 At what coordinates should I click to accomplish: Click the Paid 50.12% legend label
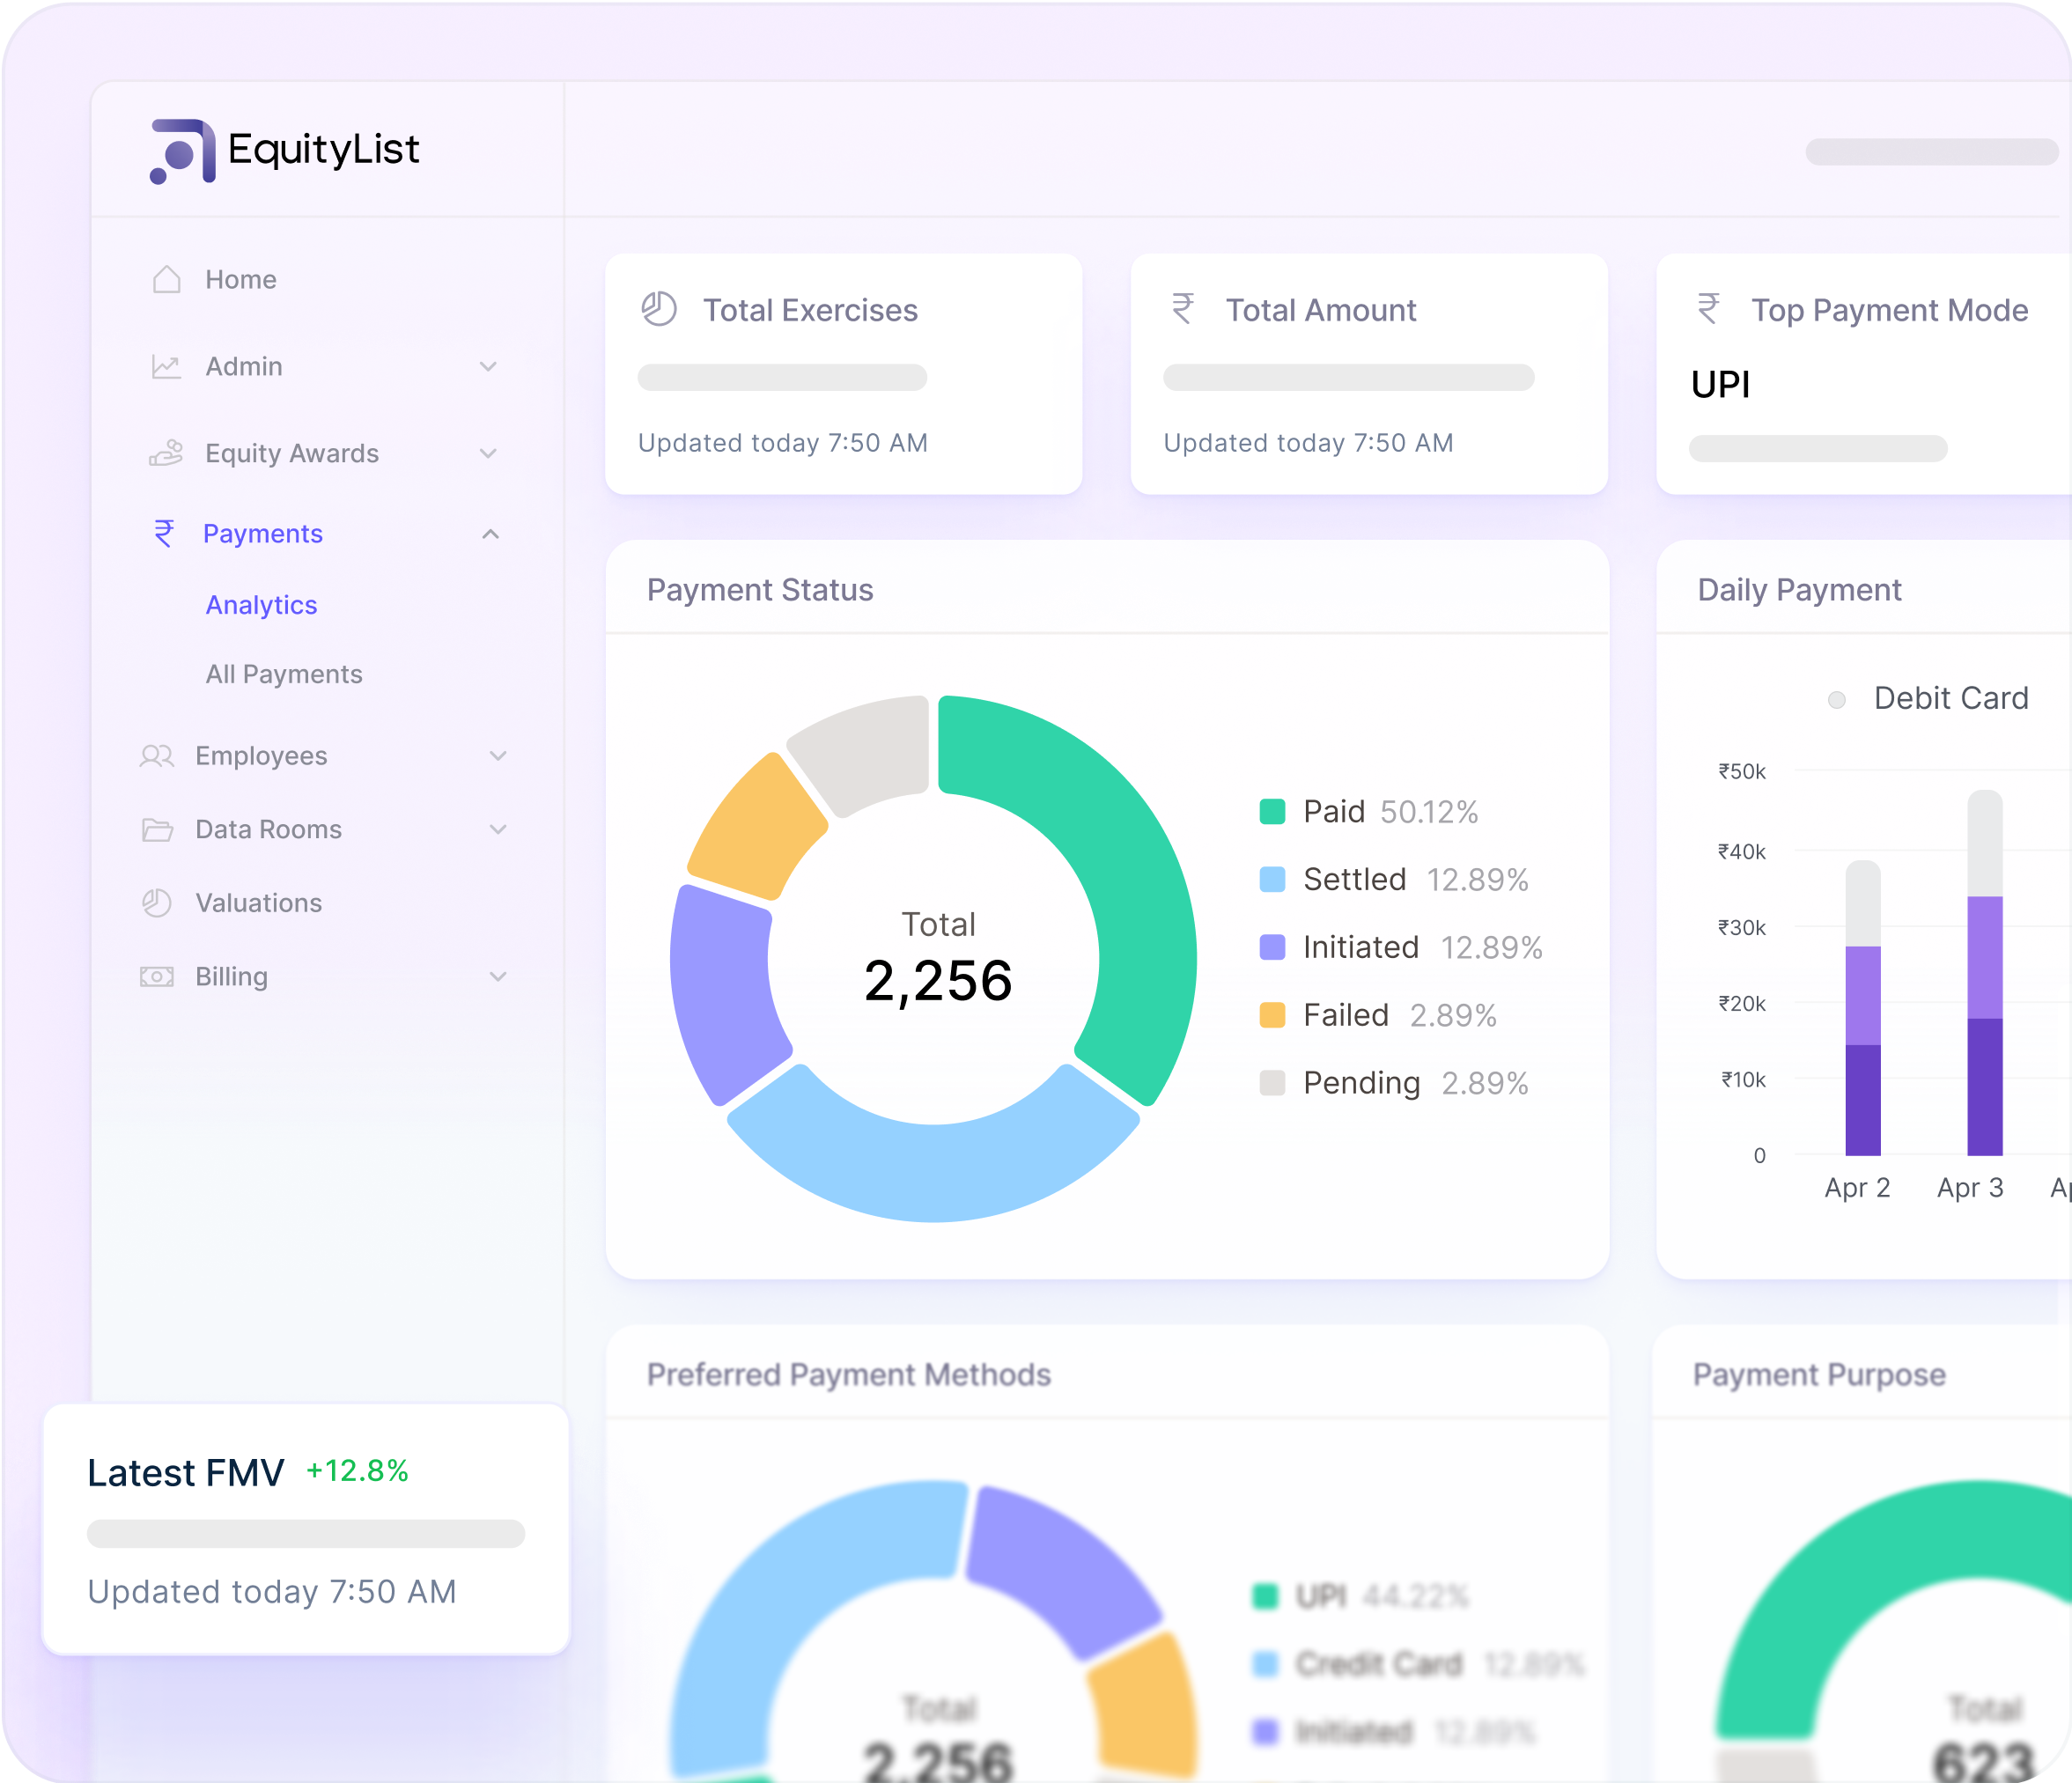coord(1390,811)
